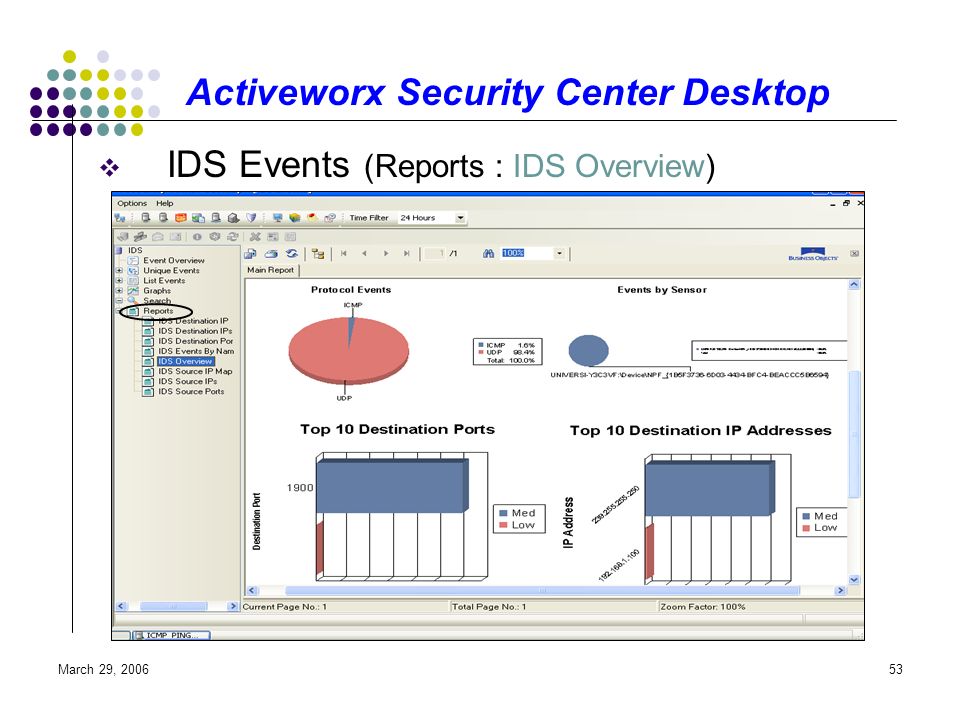The height and width of the screenshot is (720, 960).
Task: Open the IDS Destination IPs report
Action: [x=195, y=331]
